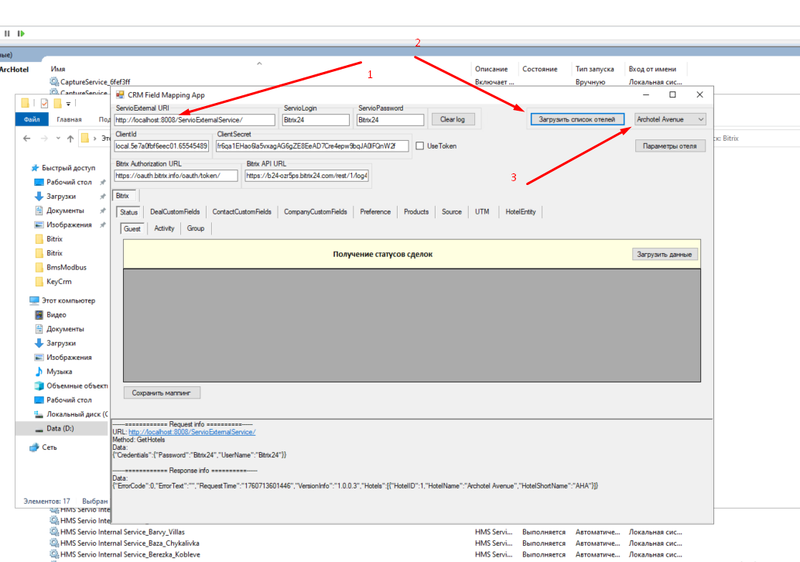The height and width of the screenshot is (562, 800).
Task: Open the HotelEntity tab
Action: tap(520, 212)
